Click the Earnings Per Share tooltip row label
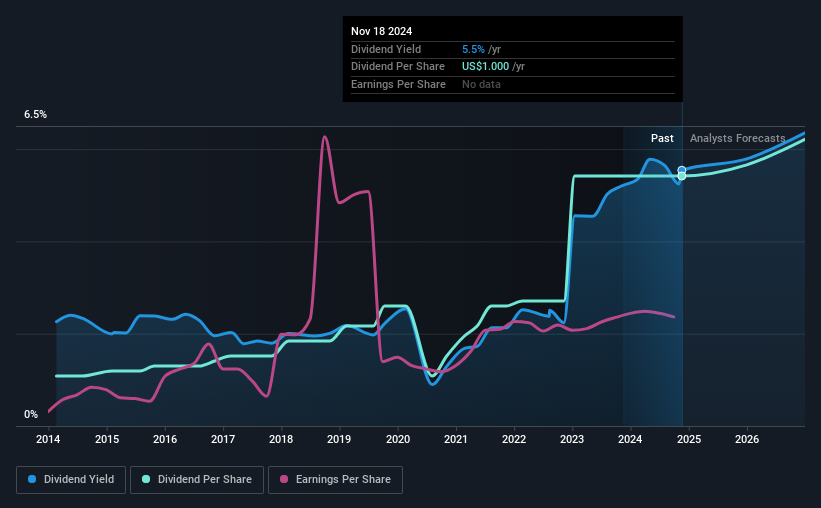The width and height of the screenshot is (821, 508). tap(398, 84)
